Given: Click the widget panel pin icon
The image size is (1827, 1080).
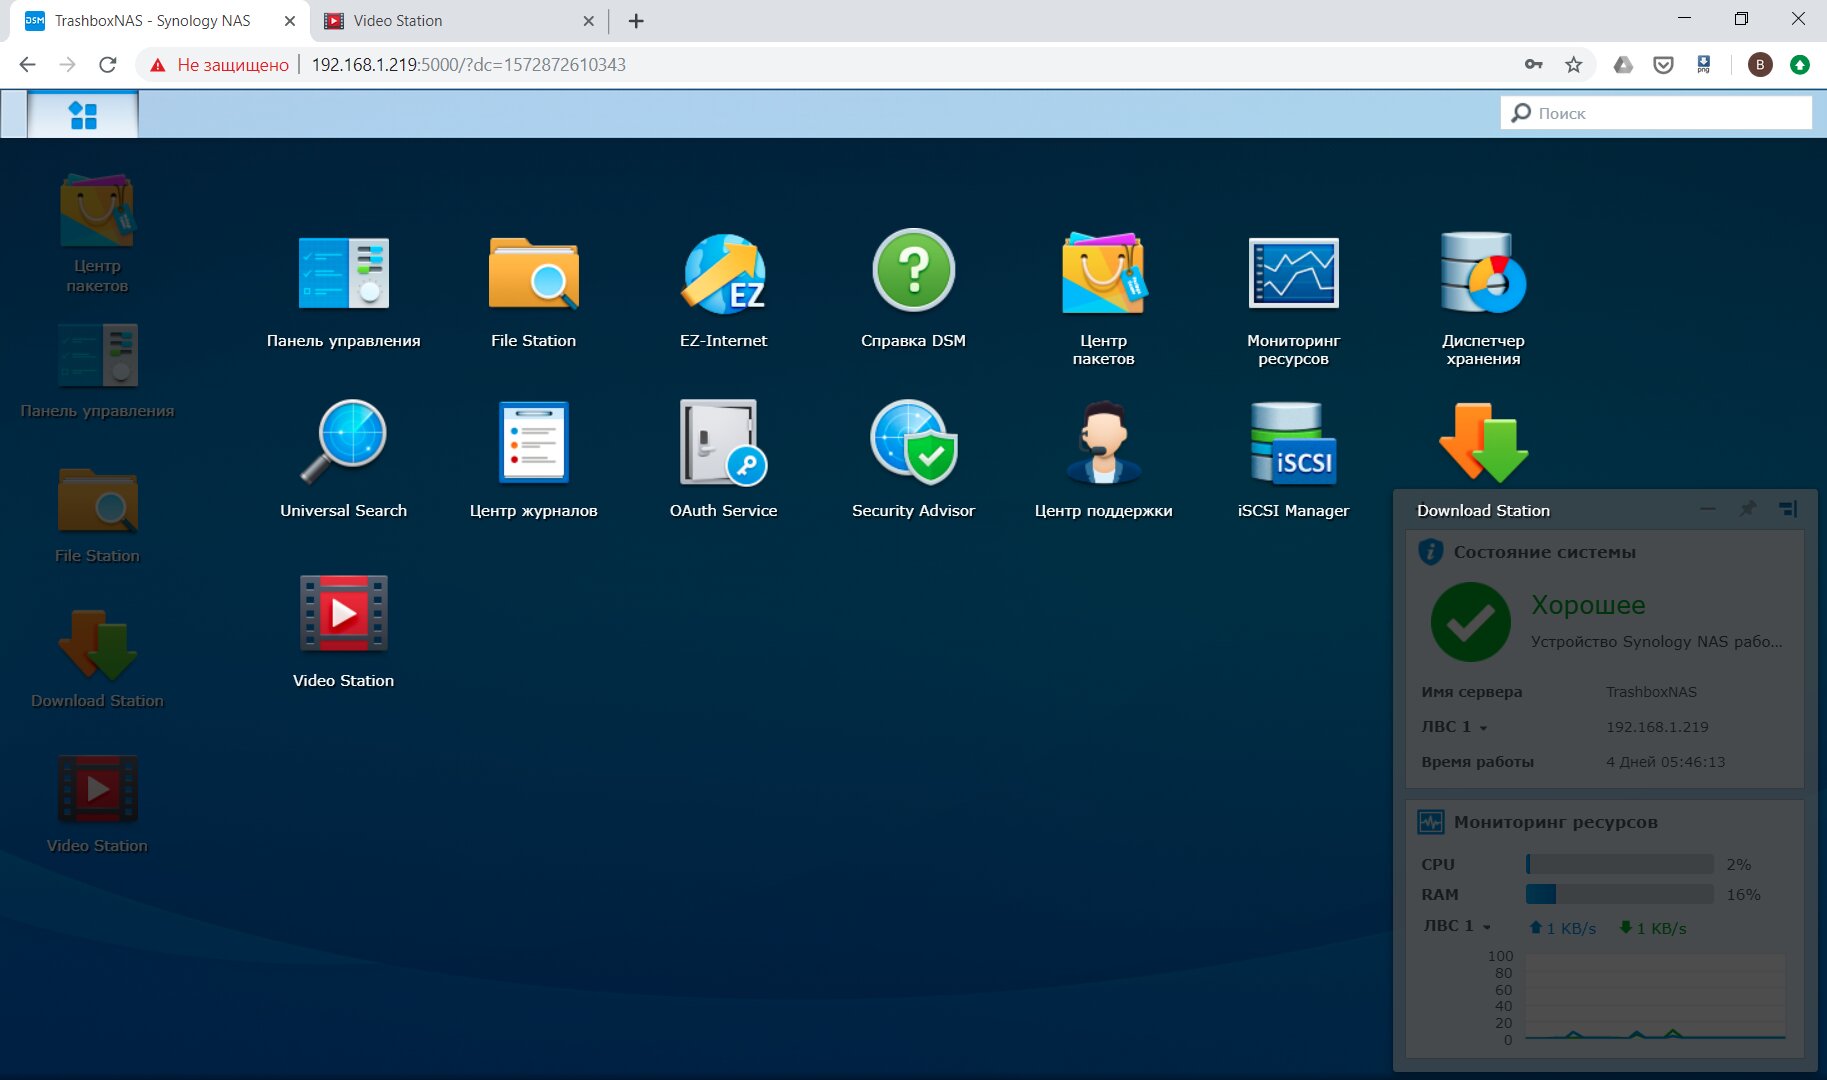Looking at the screenshot, I should [1747, 509].
